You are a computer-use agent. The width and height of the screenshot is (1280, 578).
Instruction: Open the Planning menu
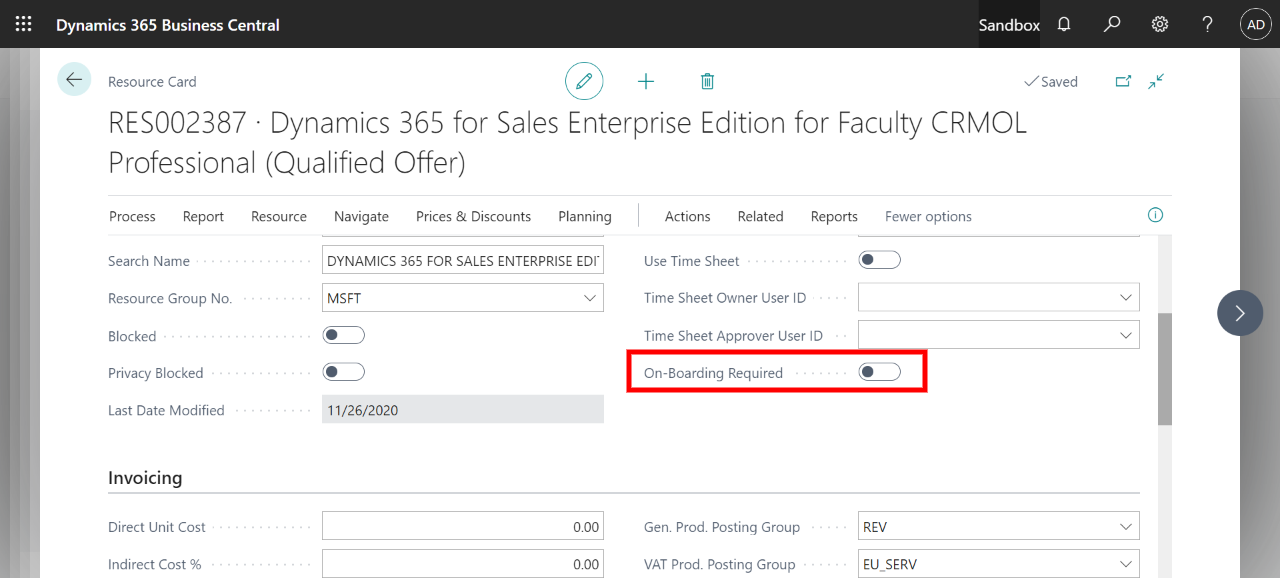click(585, 216)
